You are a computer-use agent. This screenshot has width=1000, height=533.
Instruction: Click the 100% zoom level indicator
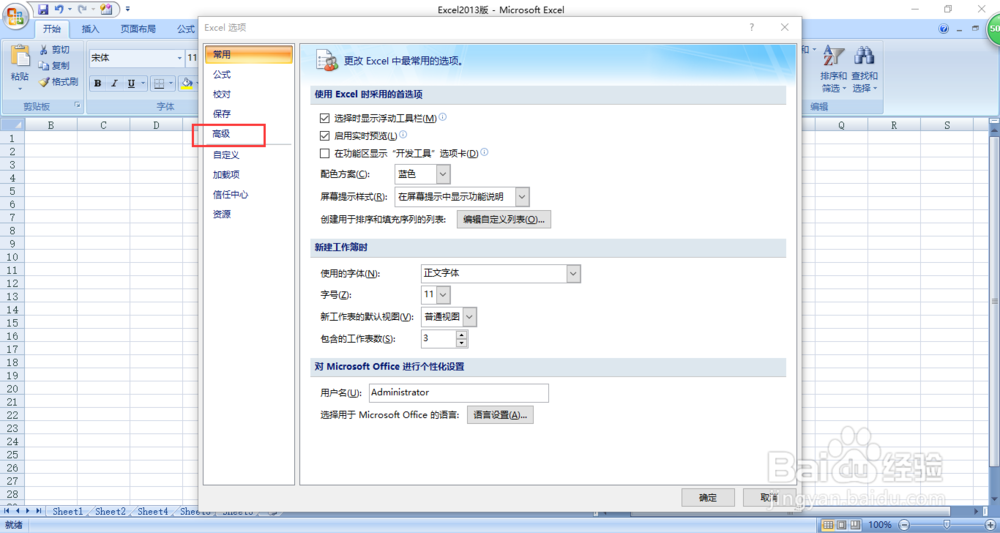tap(880, 525)
